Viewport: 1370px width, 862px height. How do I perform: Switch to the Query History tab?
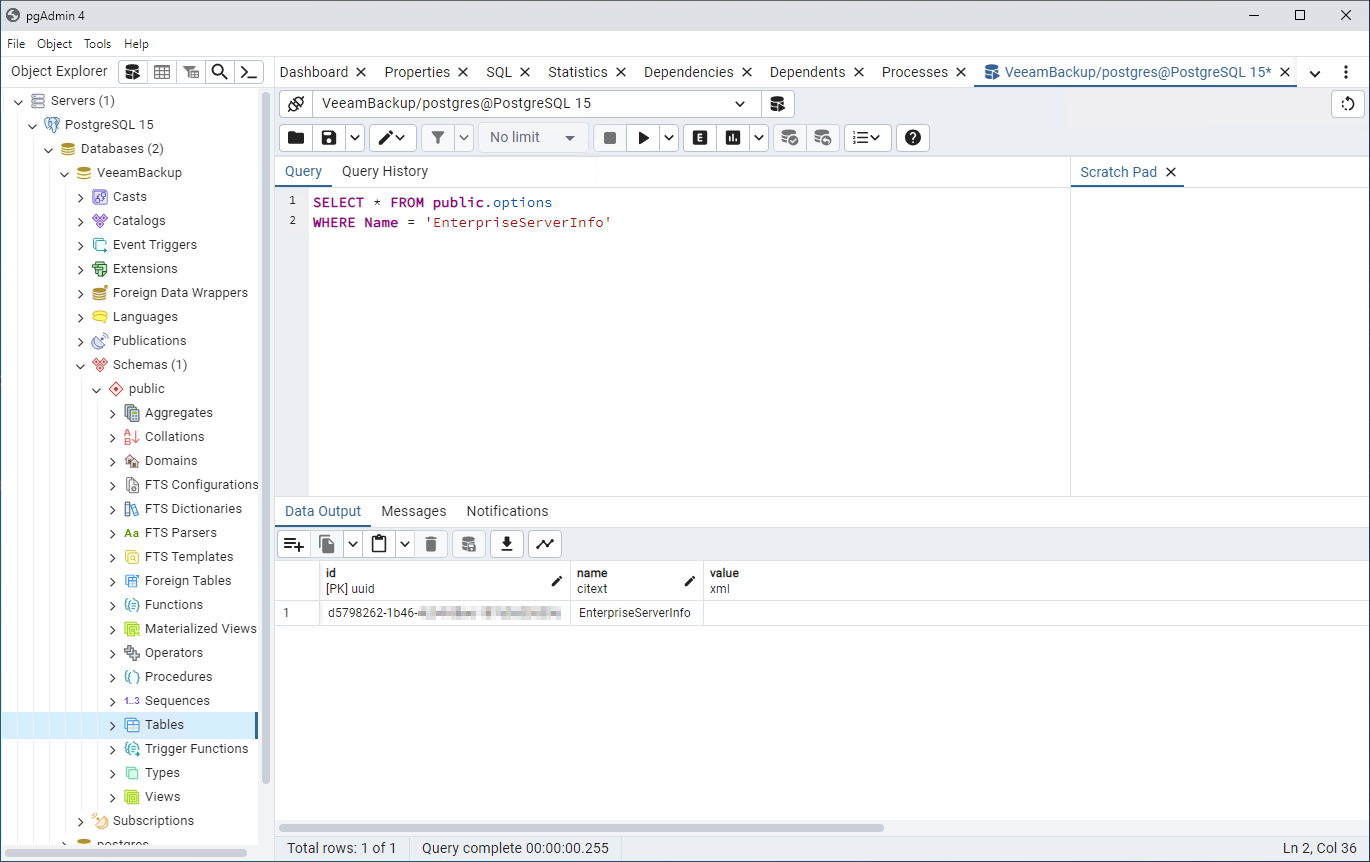point(385,172)
